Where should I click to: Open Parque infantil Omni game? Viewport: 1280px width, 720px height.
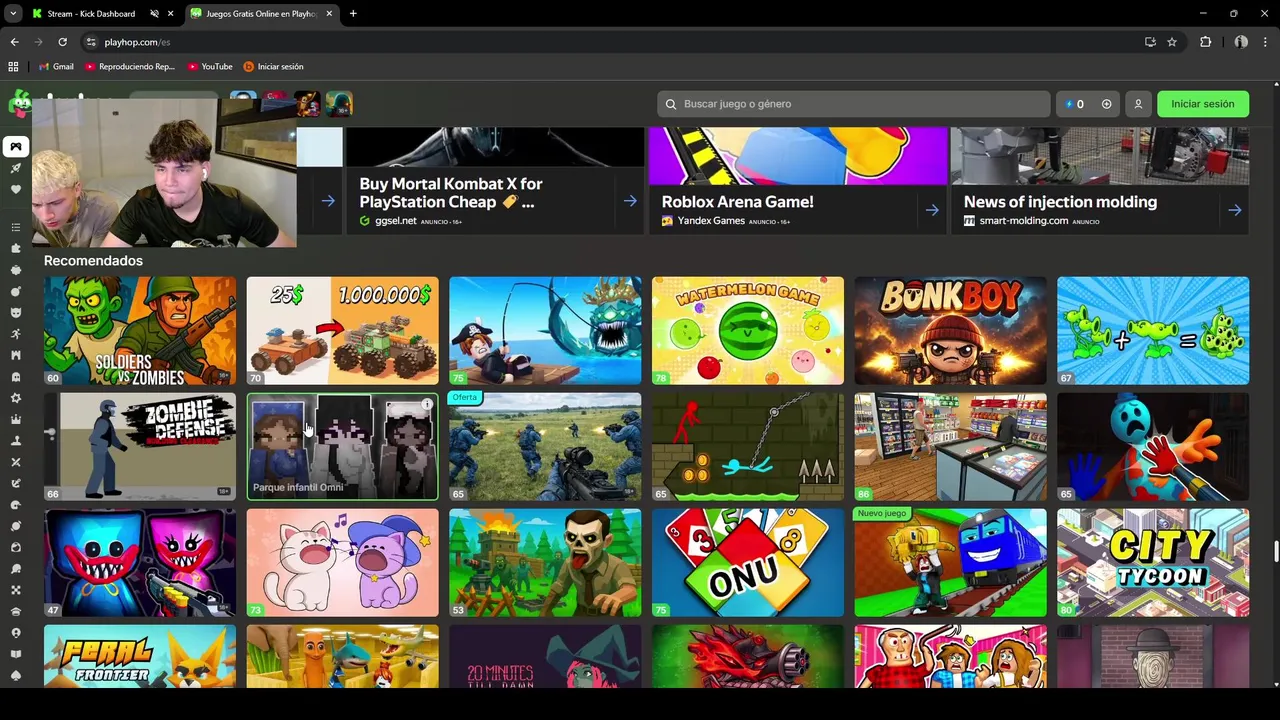click(342, 447)
